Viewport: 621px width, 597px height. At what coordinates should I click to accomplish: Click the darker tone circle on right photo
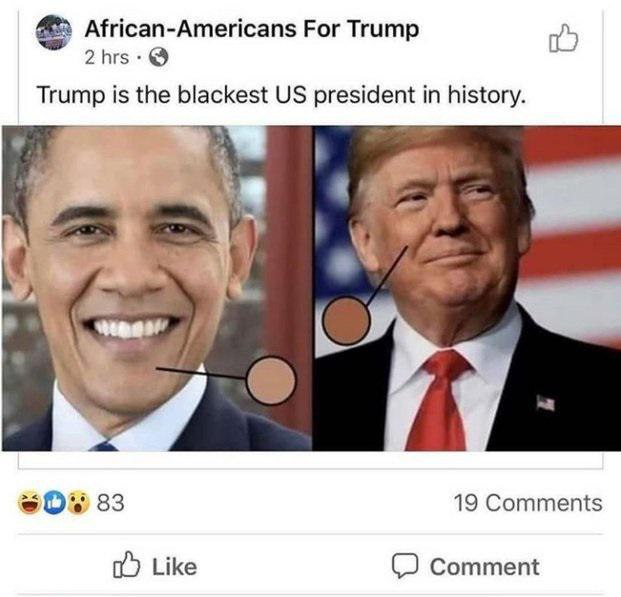coord(347,320)
